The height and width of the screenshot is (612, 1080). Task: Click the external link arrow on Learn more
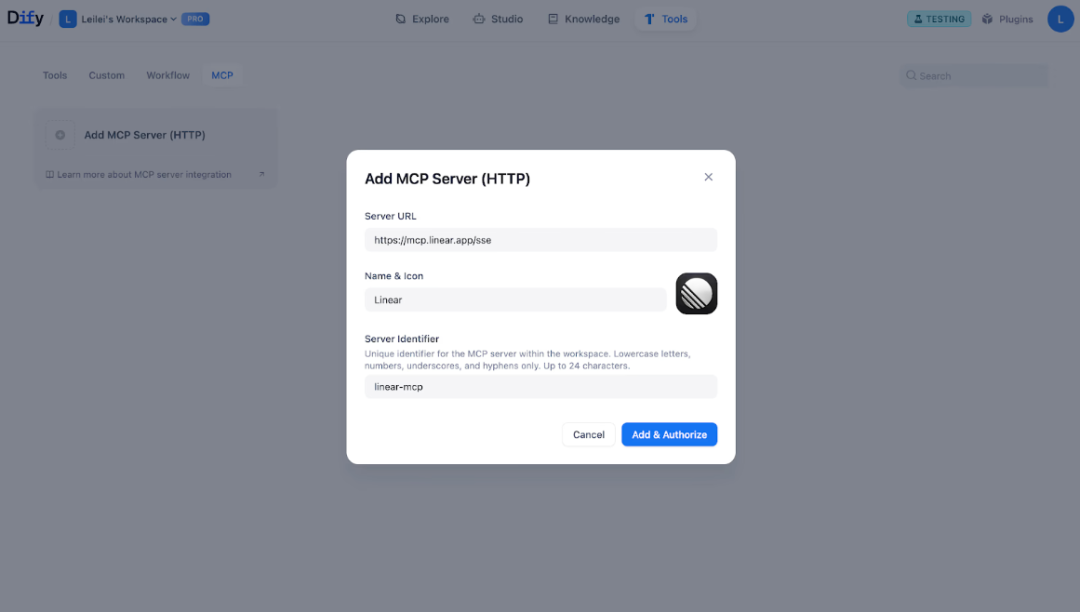[261, 174]
